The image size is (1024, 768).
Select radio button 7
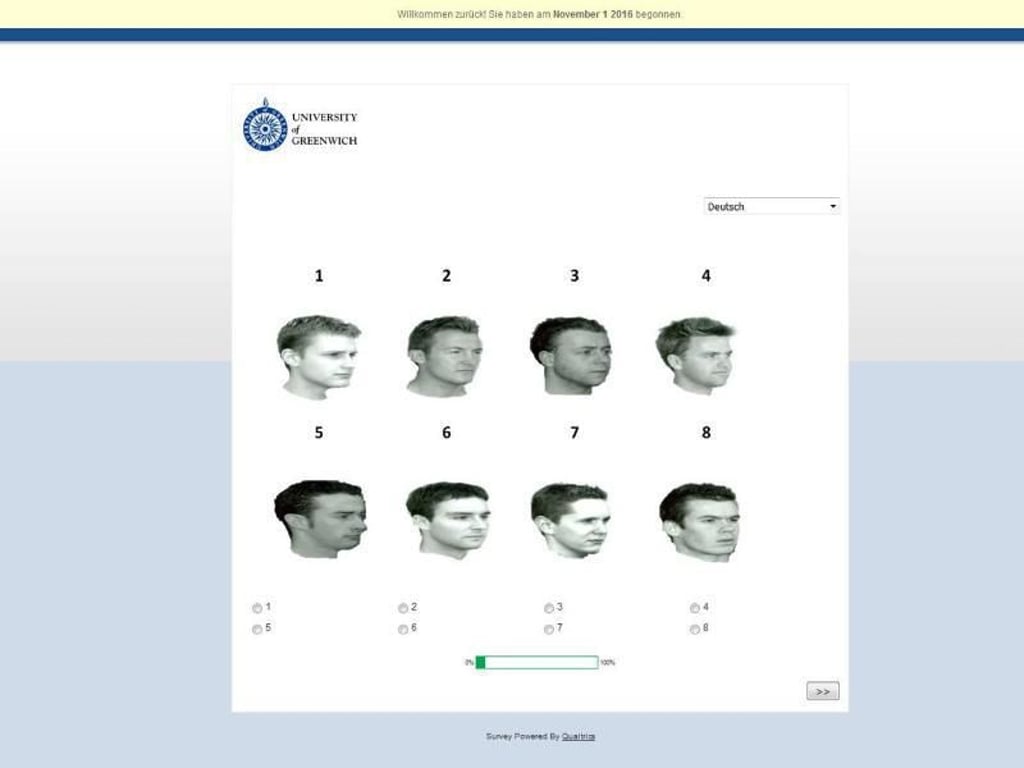(x=548, y=628)
